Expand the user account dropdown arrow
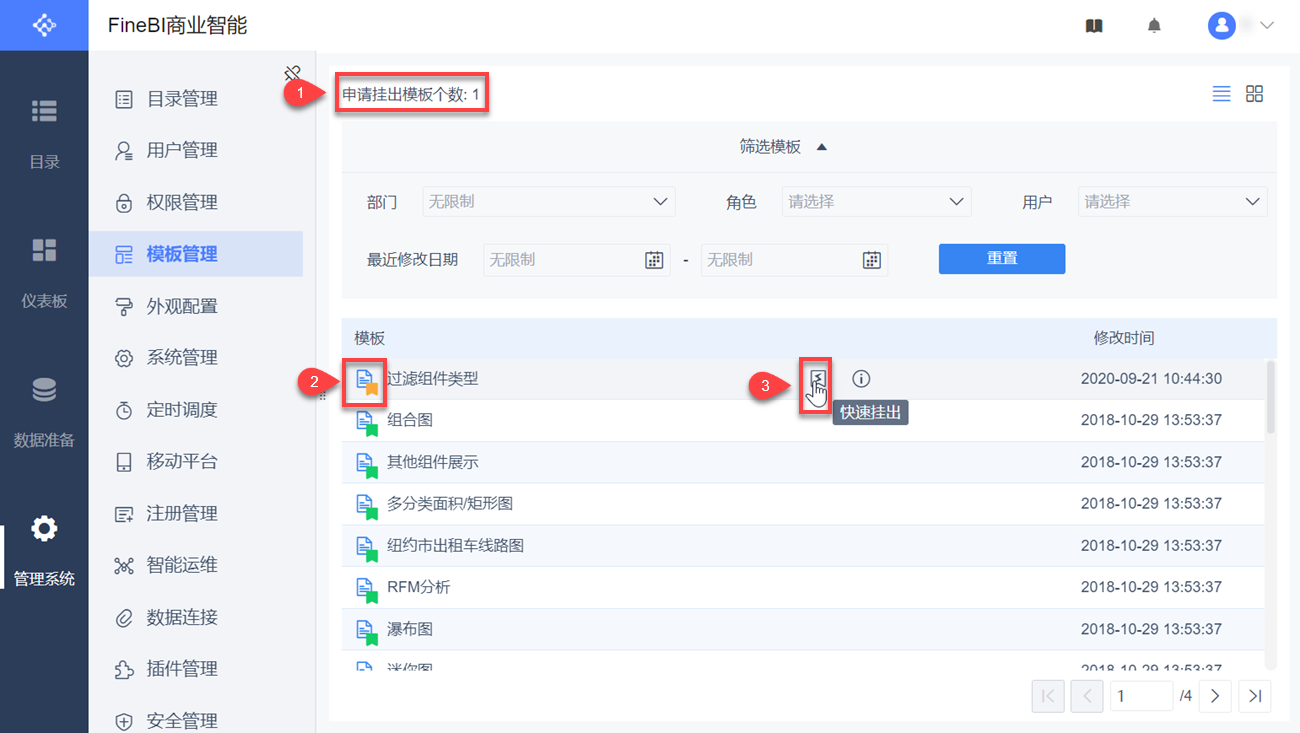Image resolution: width=1300 pixels, height=733 pixels. pos(1267,26)
